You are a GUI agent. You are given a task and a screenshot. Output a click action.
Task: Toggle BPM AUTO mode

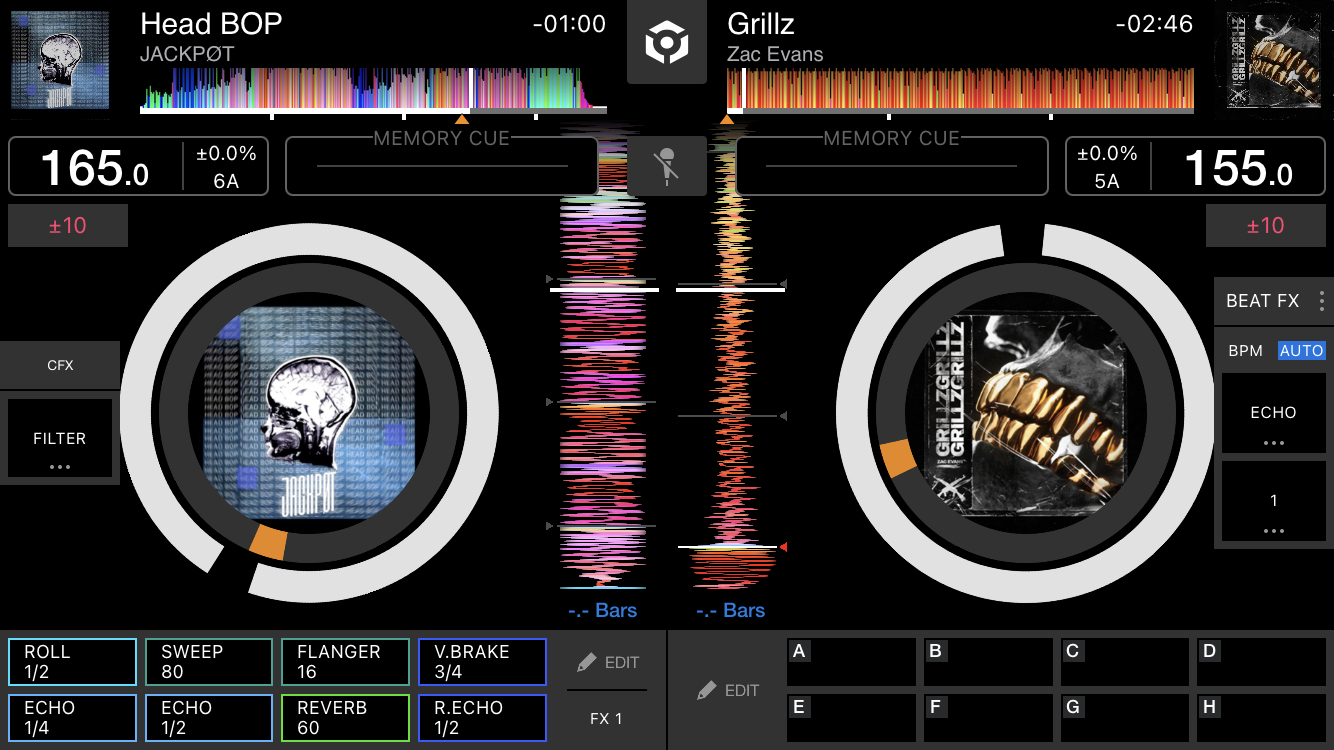[x=1301, y=351]
